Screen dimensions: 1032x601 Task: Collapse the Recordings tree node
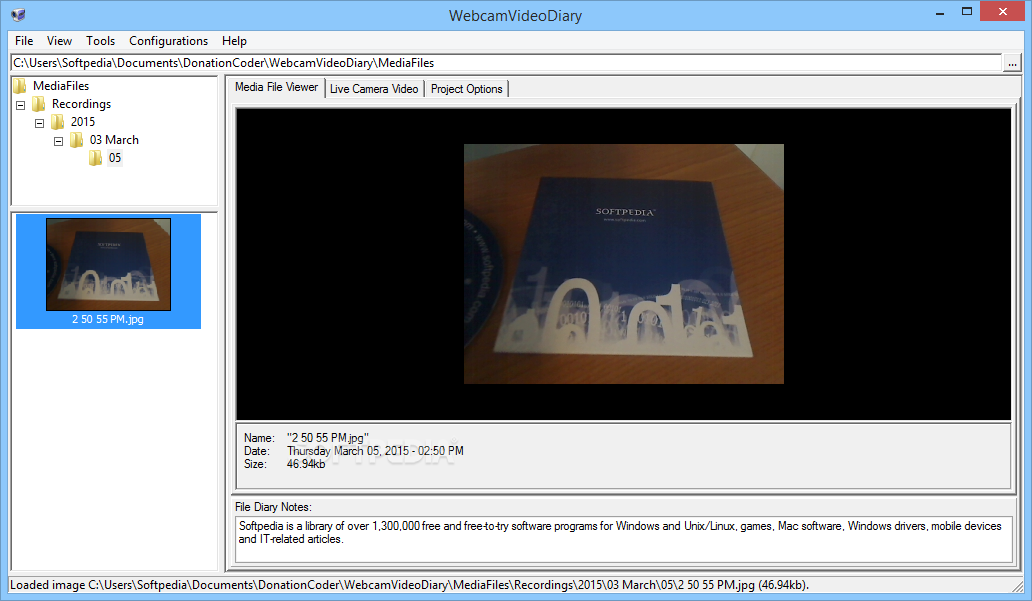[20, 105]
